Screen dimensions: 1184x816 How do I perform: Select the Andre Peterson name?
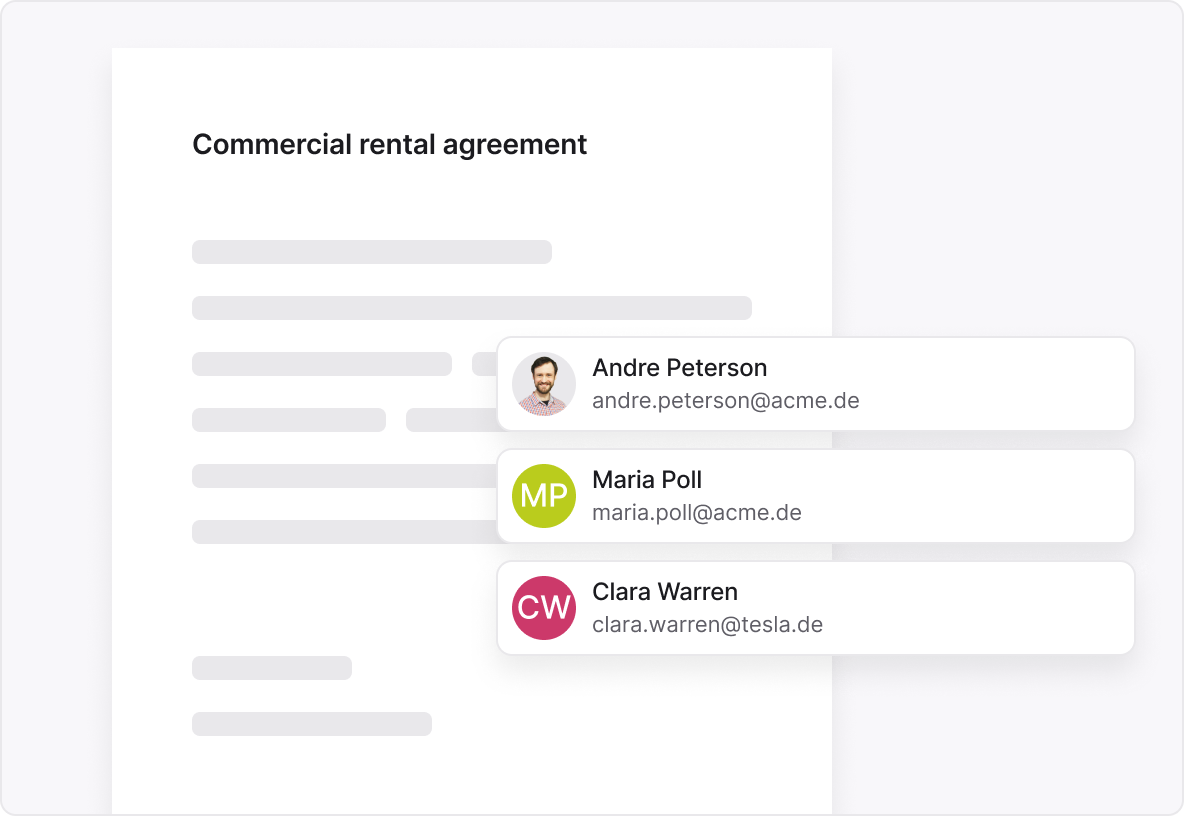tap(680, 368)
